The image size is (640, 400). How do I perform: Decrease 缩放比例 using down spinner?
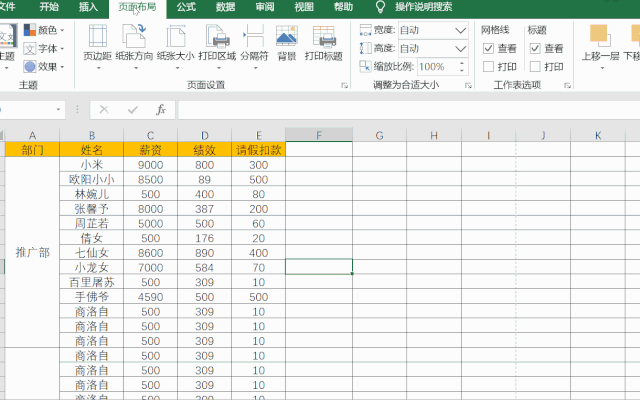(462, 70)
